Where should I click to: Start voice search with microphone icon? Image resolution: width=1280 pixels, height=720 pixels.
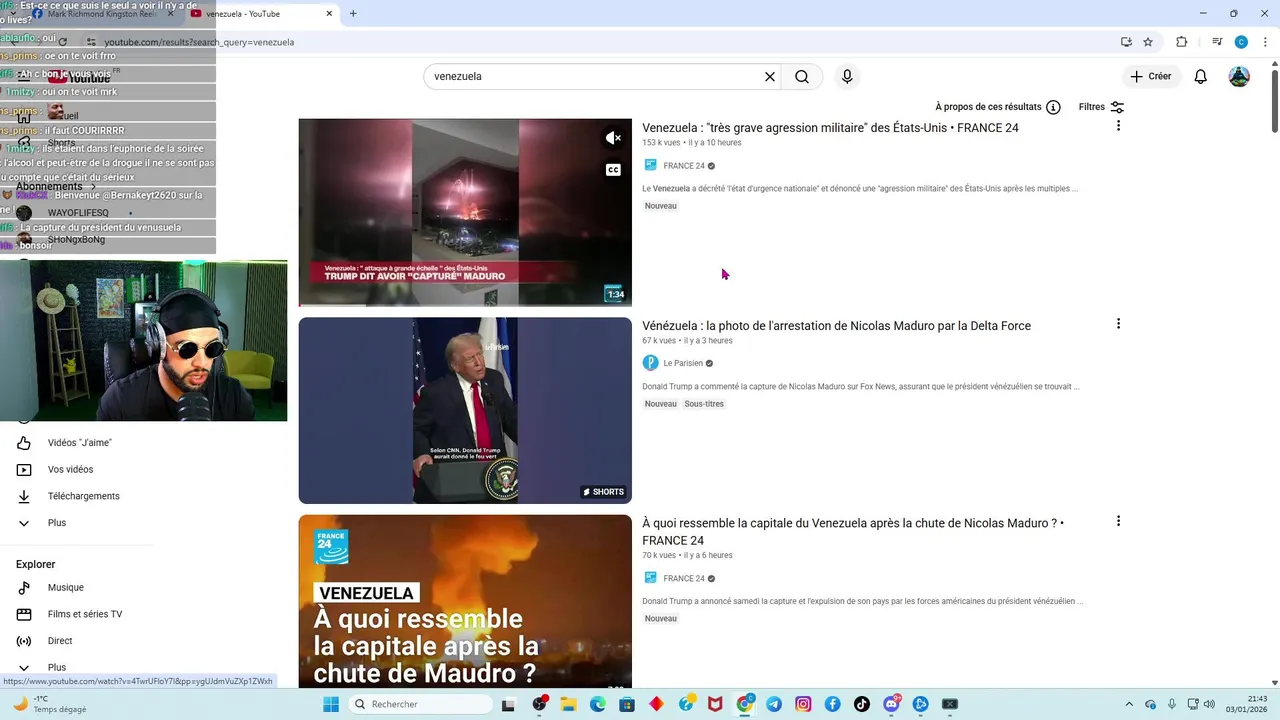[847, 77]
